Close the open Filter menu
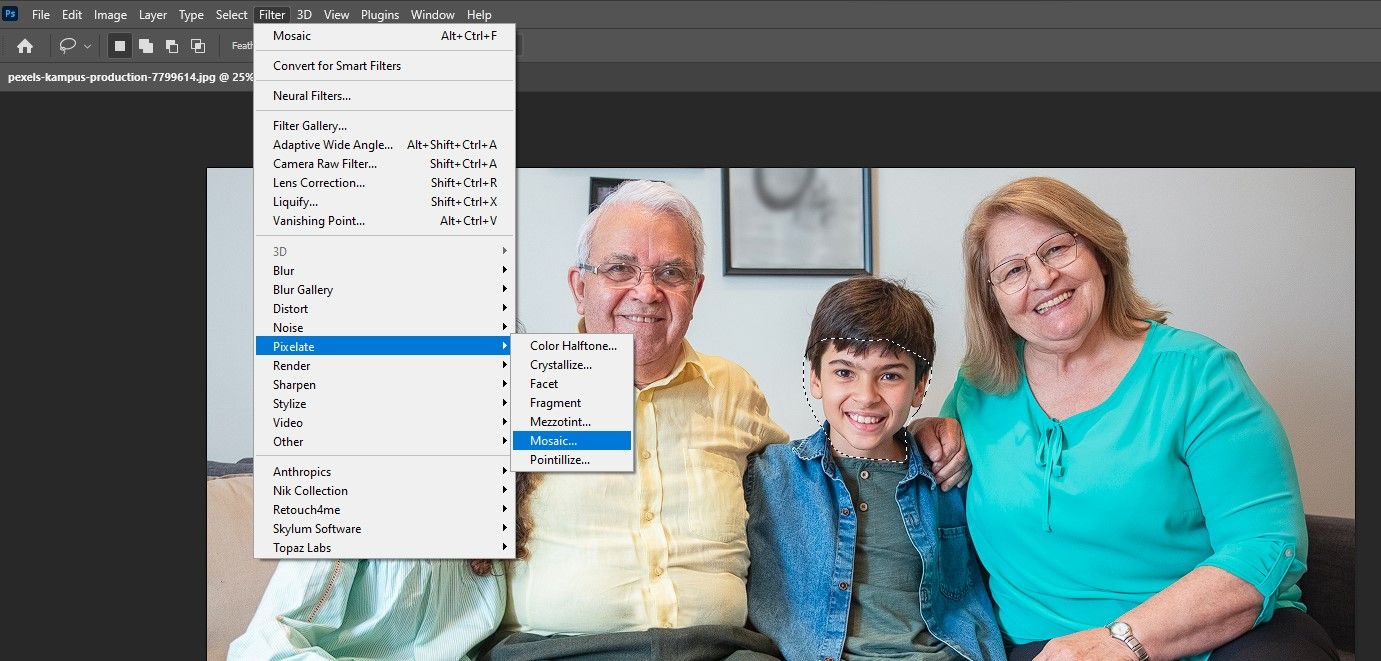 click(x=272, y=15)
